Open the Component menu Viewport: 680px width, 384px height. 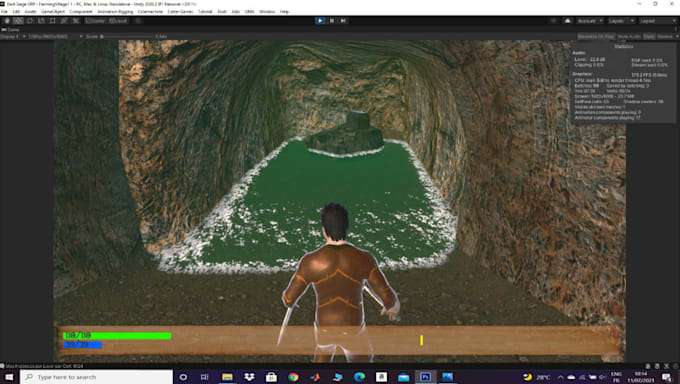(x=81, y=12)
